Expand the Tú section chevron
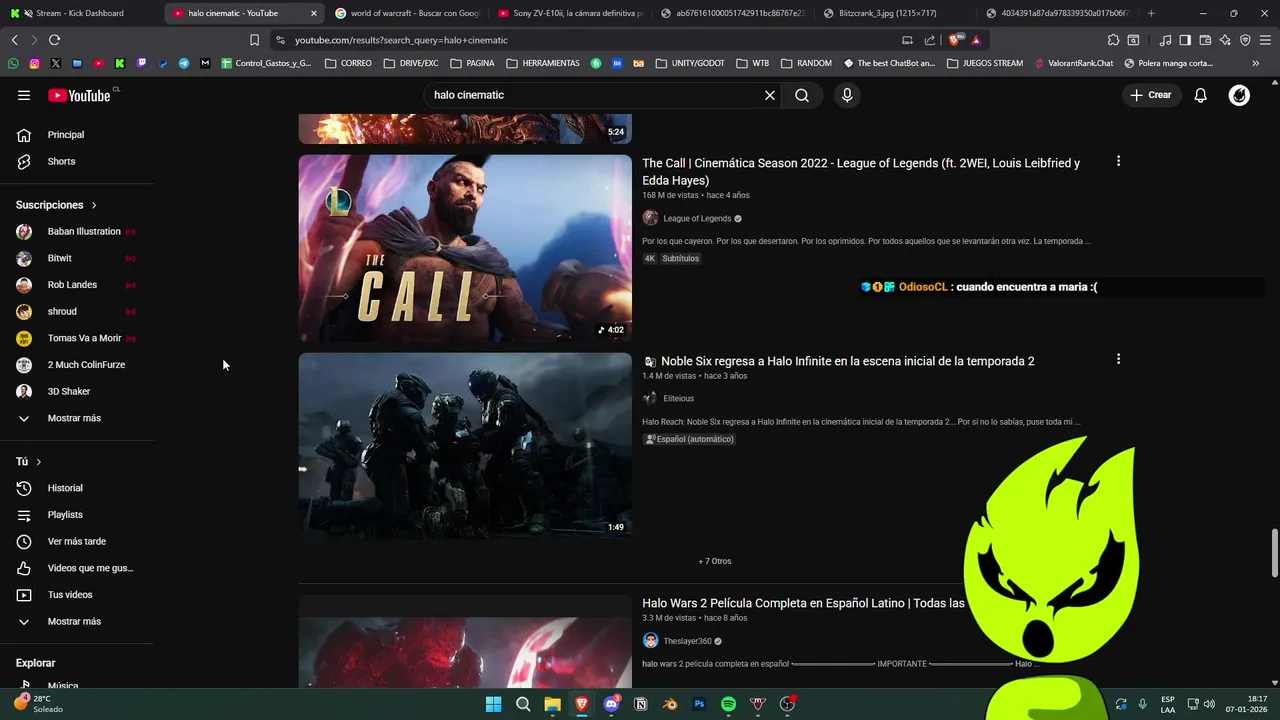1280x720 pixels. coord(39,462)
